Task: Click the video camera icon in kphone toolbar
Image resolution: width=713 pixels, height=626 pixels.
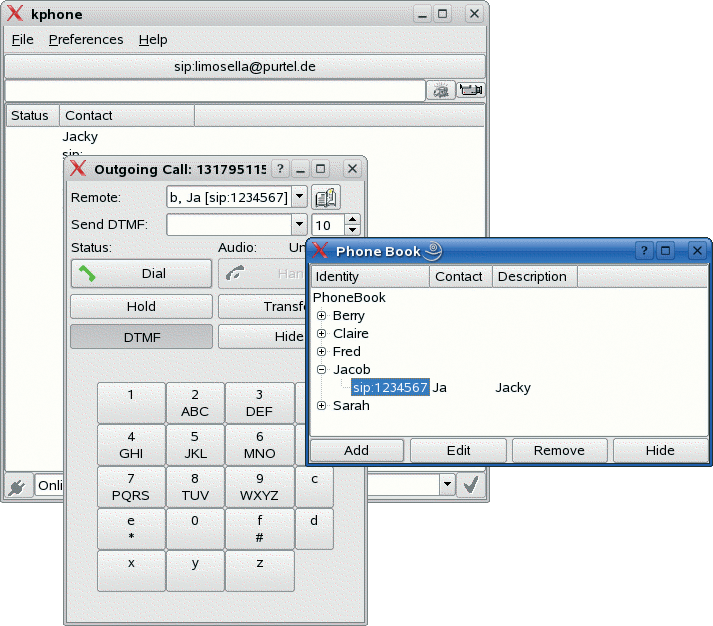Action: pyautogui.click(x=471, y=90)
